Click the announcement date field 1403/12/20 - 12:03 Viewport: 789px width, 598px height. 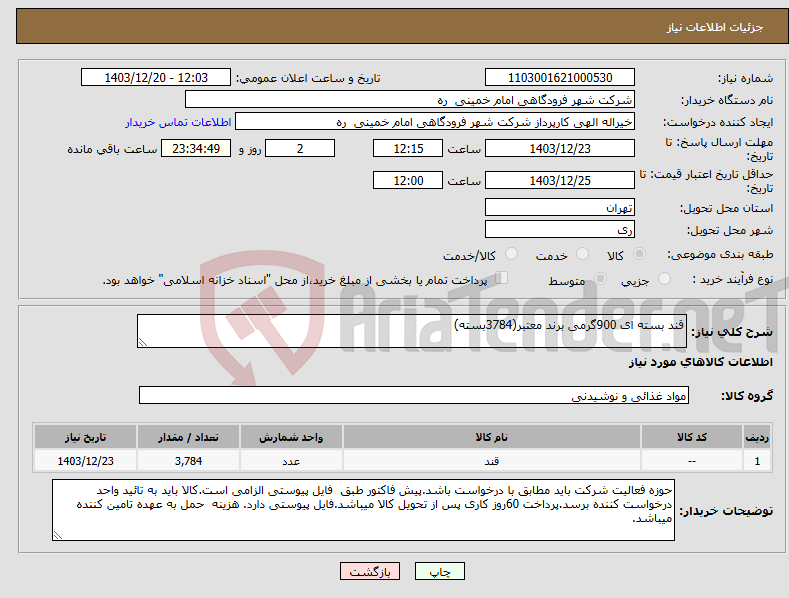pyautogui.click(x=155, y=78)
